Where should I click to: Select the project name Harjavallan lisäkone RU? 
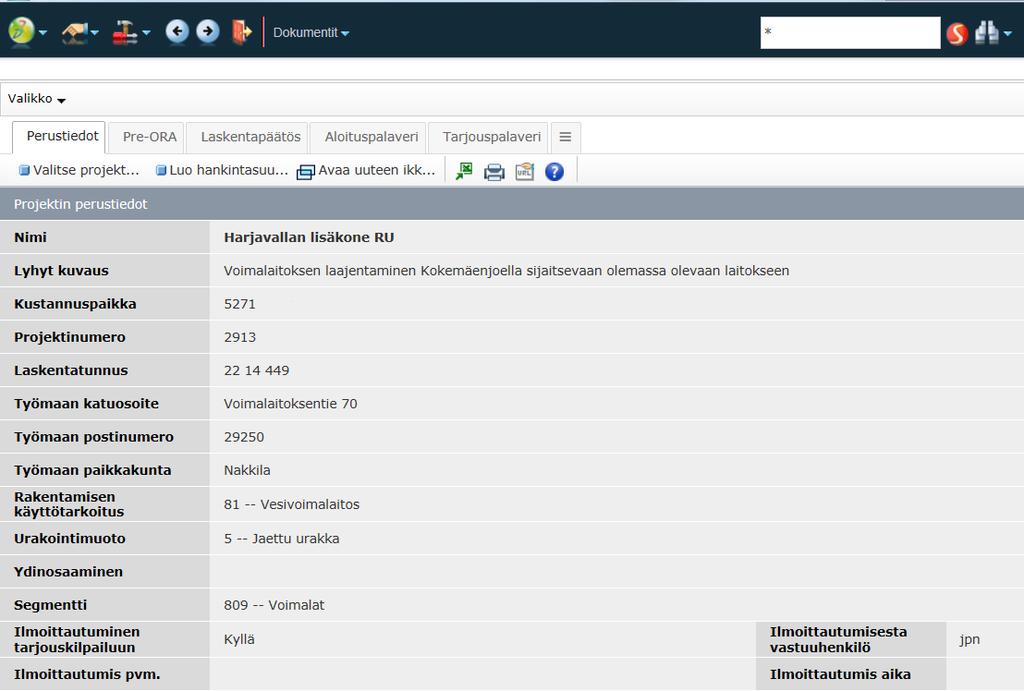pos(309,237)
